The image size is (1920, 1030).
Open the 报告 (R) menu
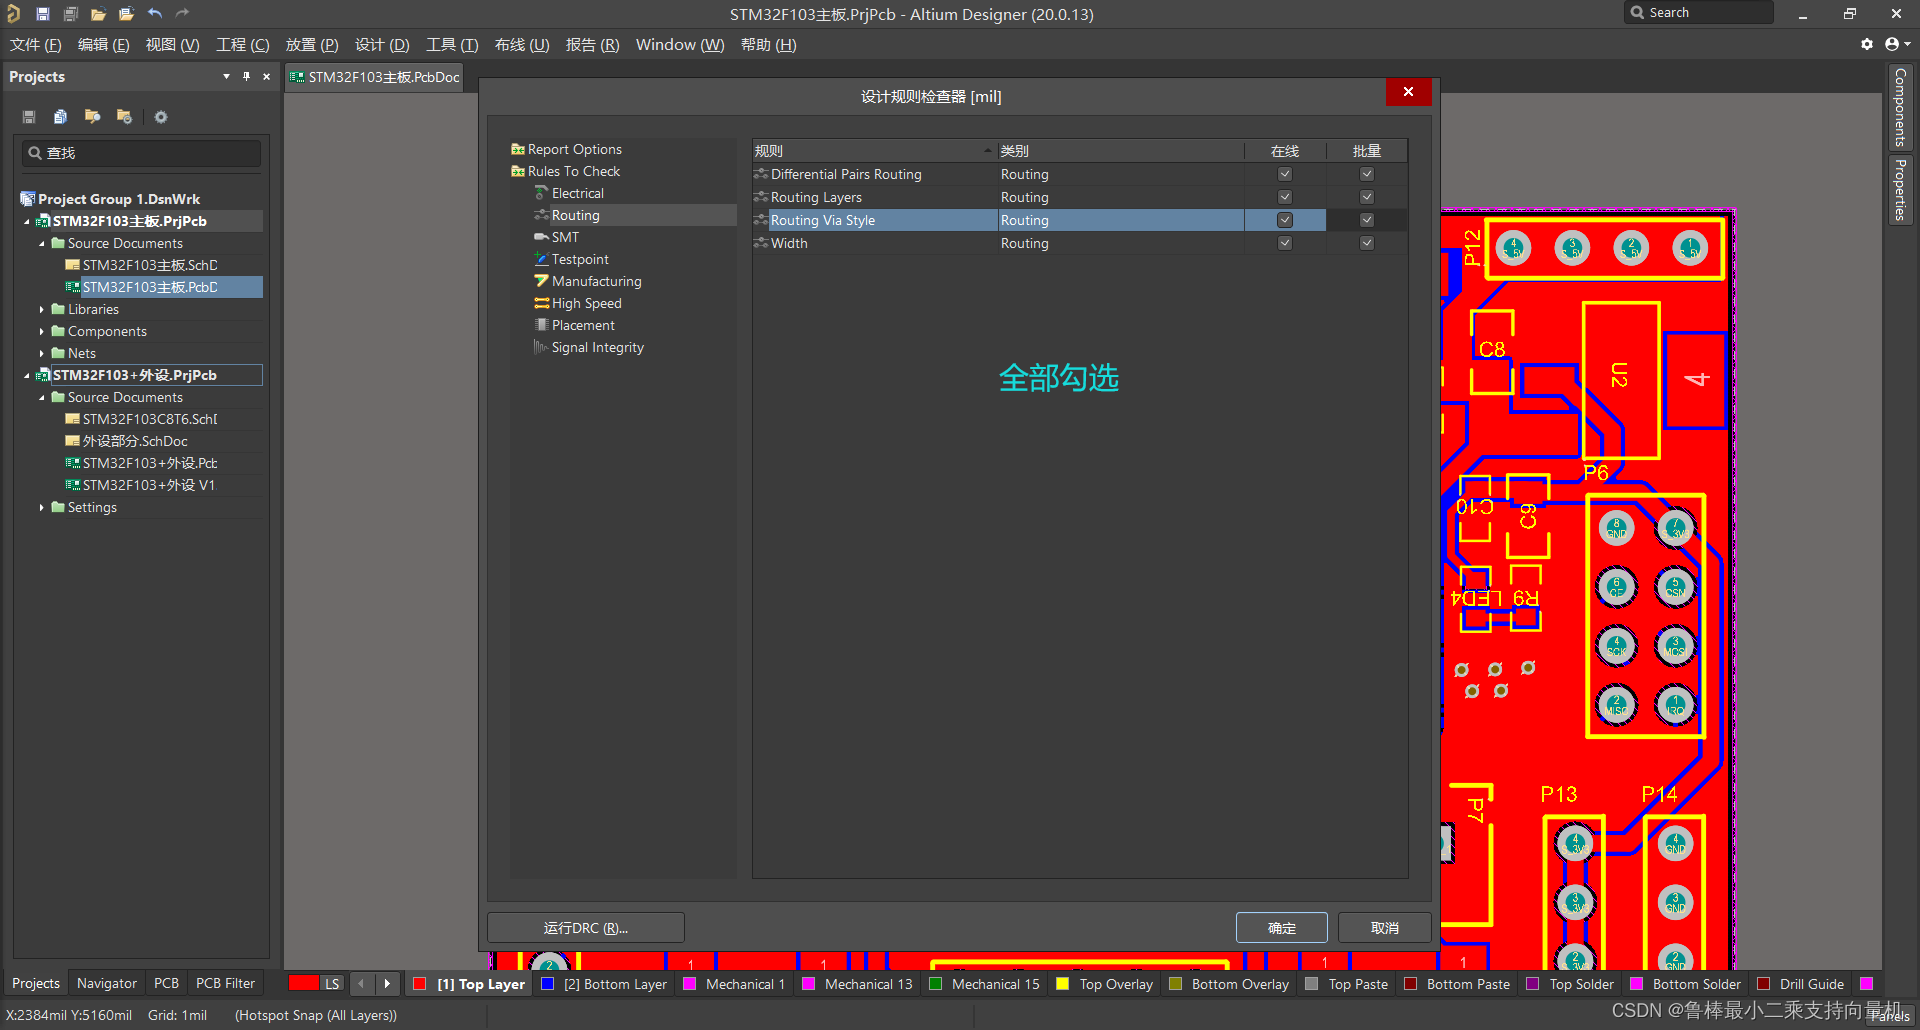coord(592,45)
